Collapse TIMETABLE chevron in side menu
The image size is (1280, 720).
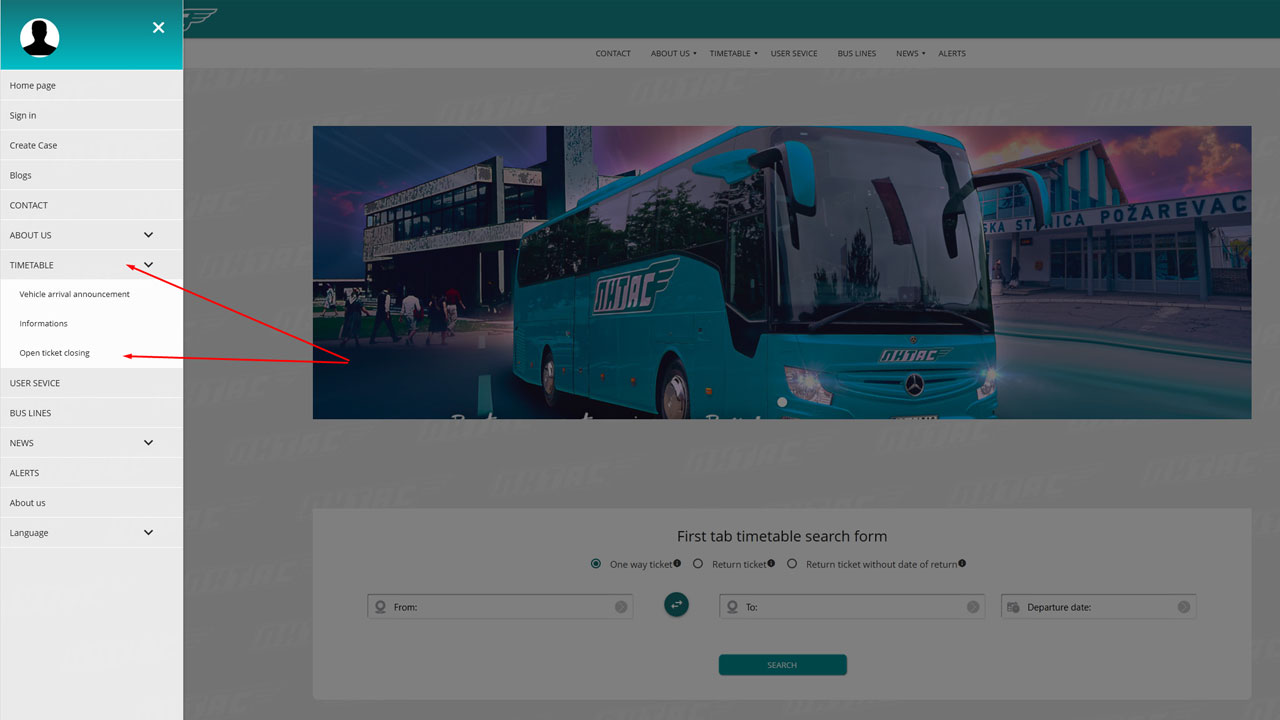148,265
